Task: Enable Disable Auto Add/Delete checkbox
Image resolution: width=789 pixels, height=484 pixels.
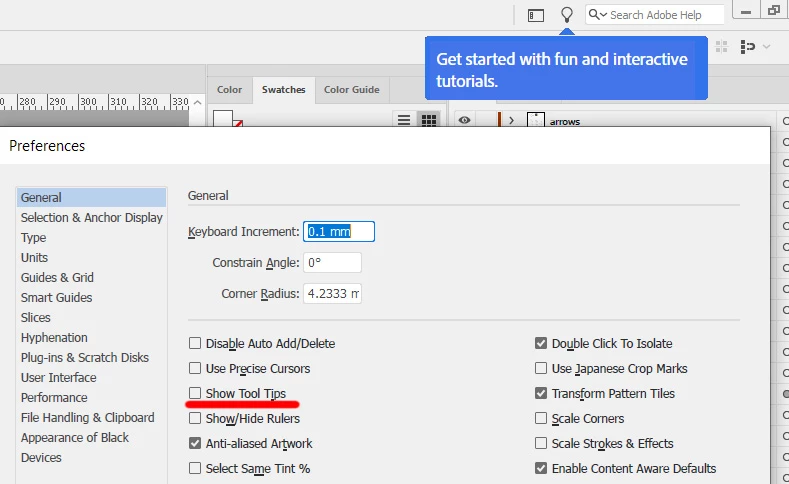Action: (195, 343)
